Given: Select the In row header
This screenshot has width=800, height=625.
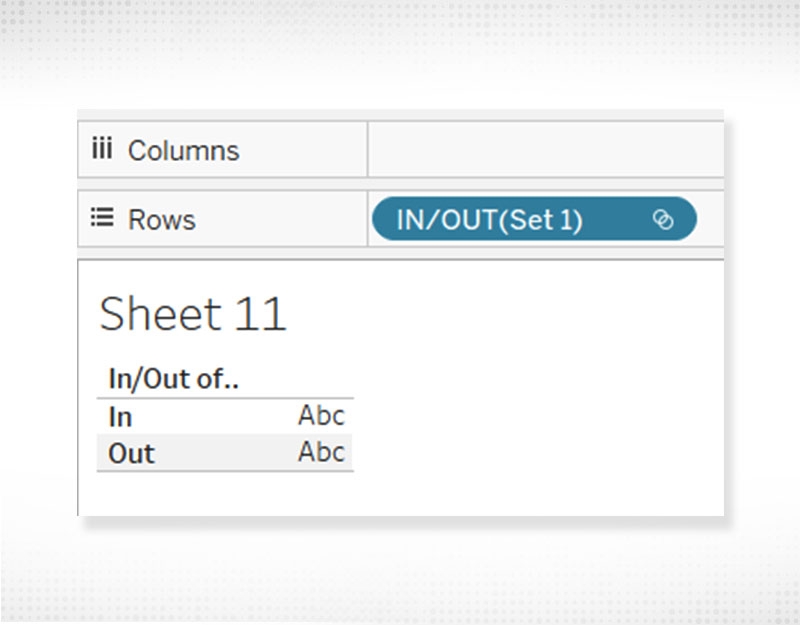Looking at the screenshot, I should click(x=120, y=417).
